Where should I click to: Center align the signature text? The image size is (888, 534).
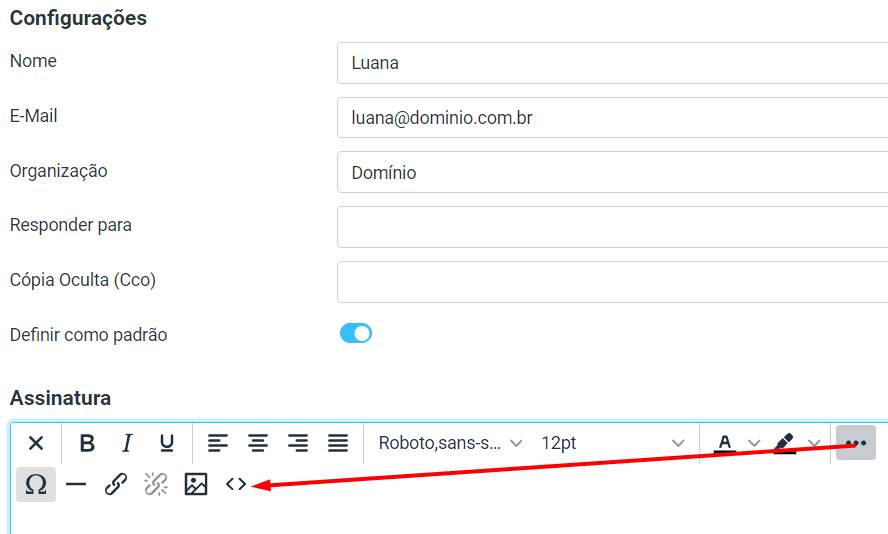[258, 443]
